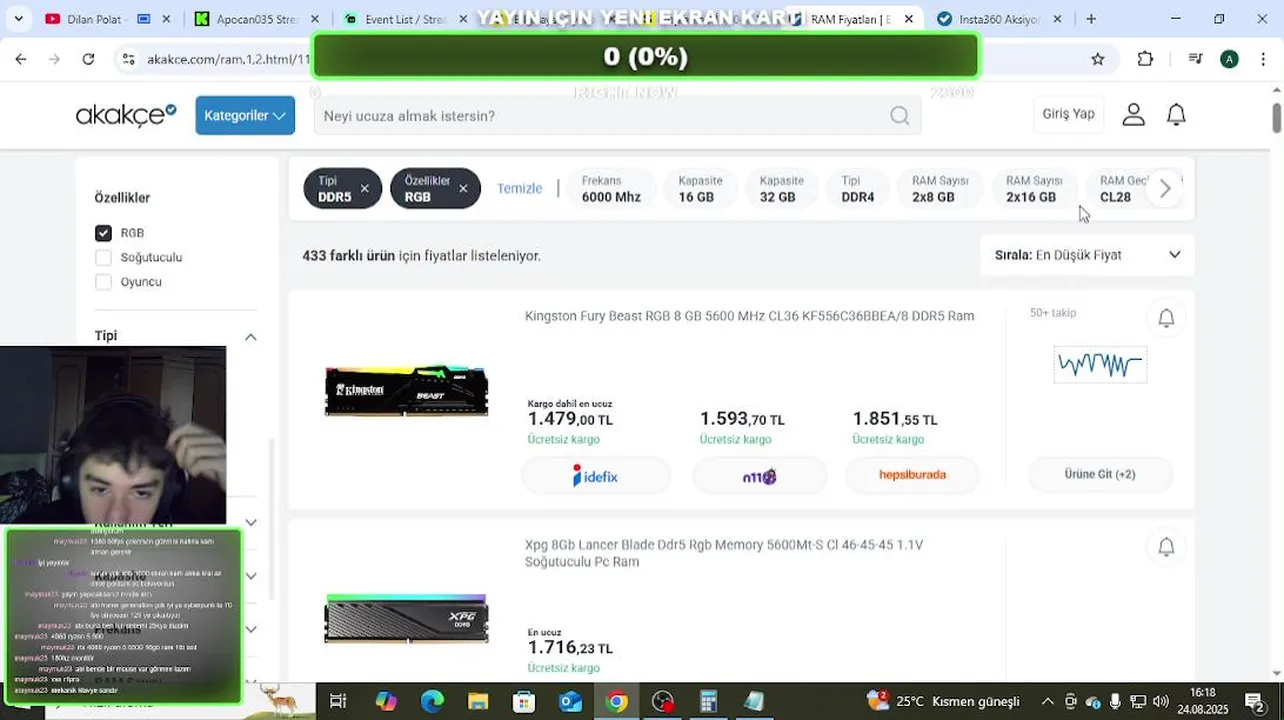Open Xpg Lancer RAM product image
This screenshot has width=1284, height=720.
click(x=406, y=619)
